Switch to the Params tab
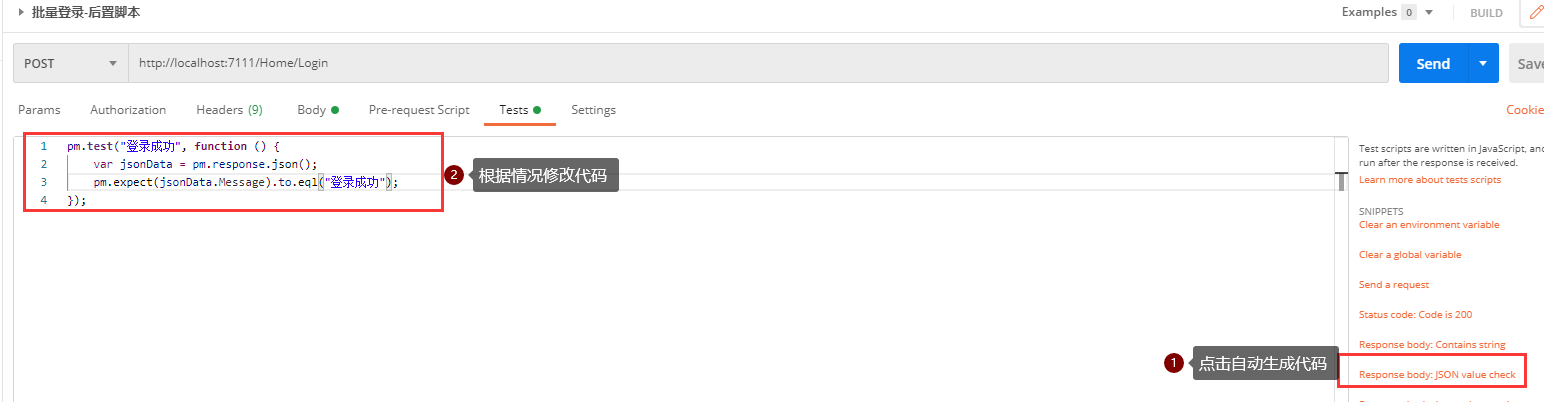The width and height of the screenshot is (1544, 402). 39,110
